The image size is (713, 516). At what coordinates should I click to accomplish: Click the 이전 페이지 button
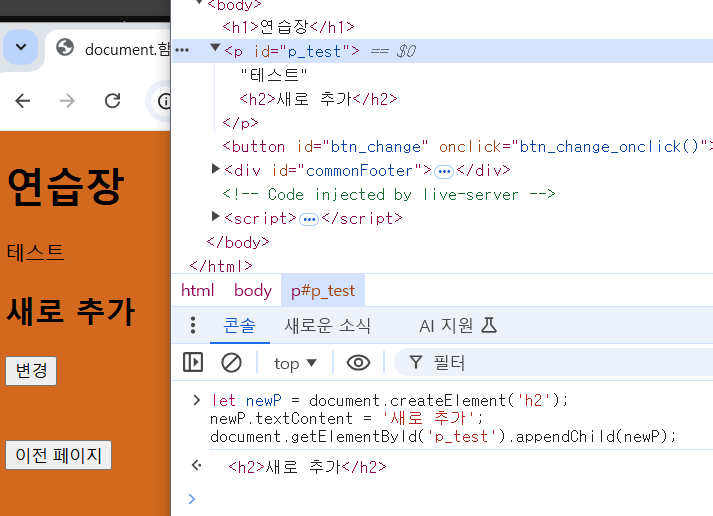coord(58,455)
